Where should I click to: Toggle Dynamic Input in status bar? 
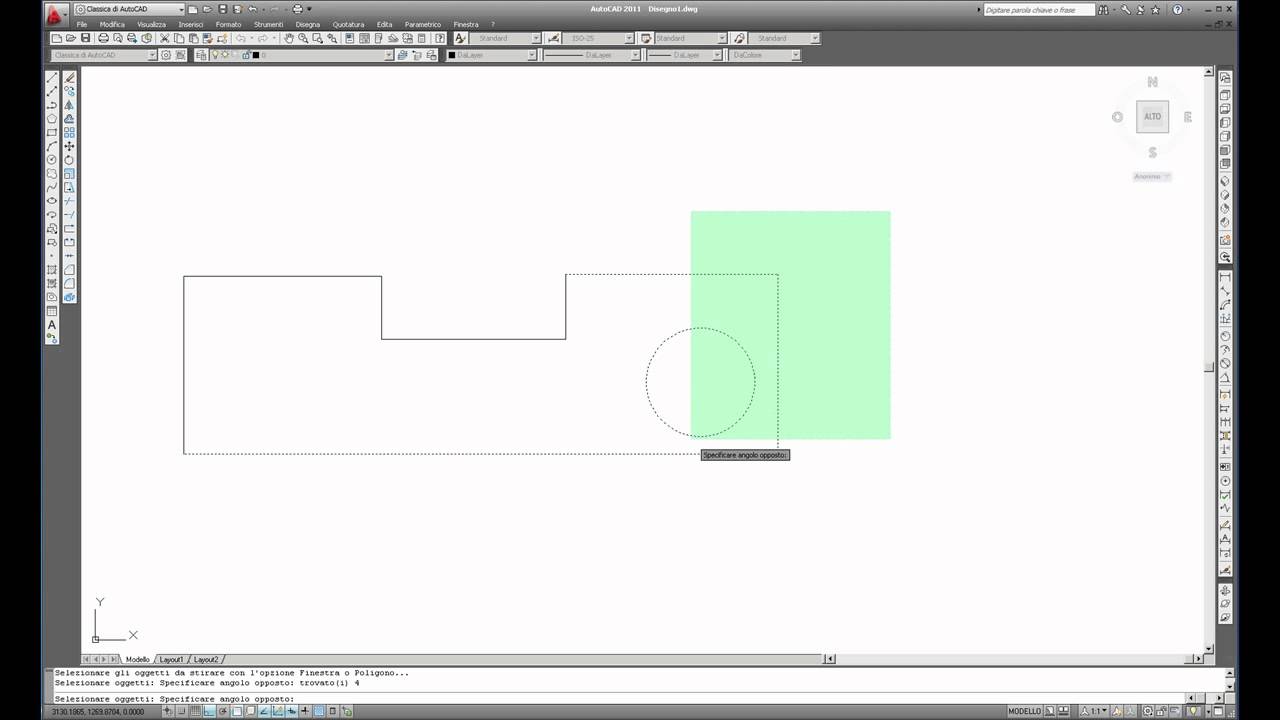point(291,712)
